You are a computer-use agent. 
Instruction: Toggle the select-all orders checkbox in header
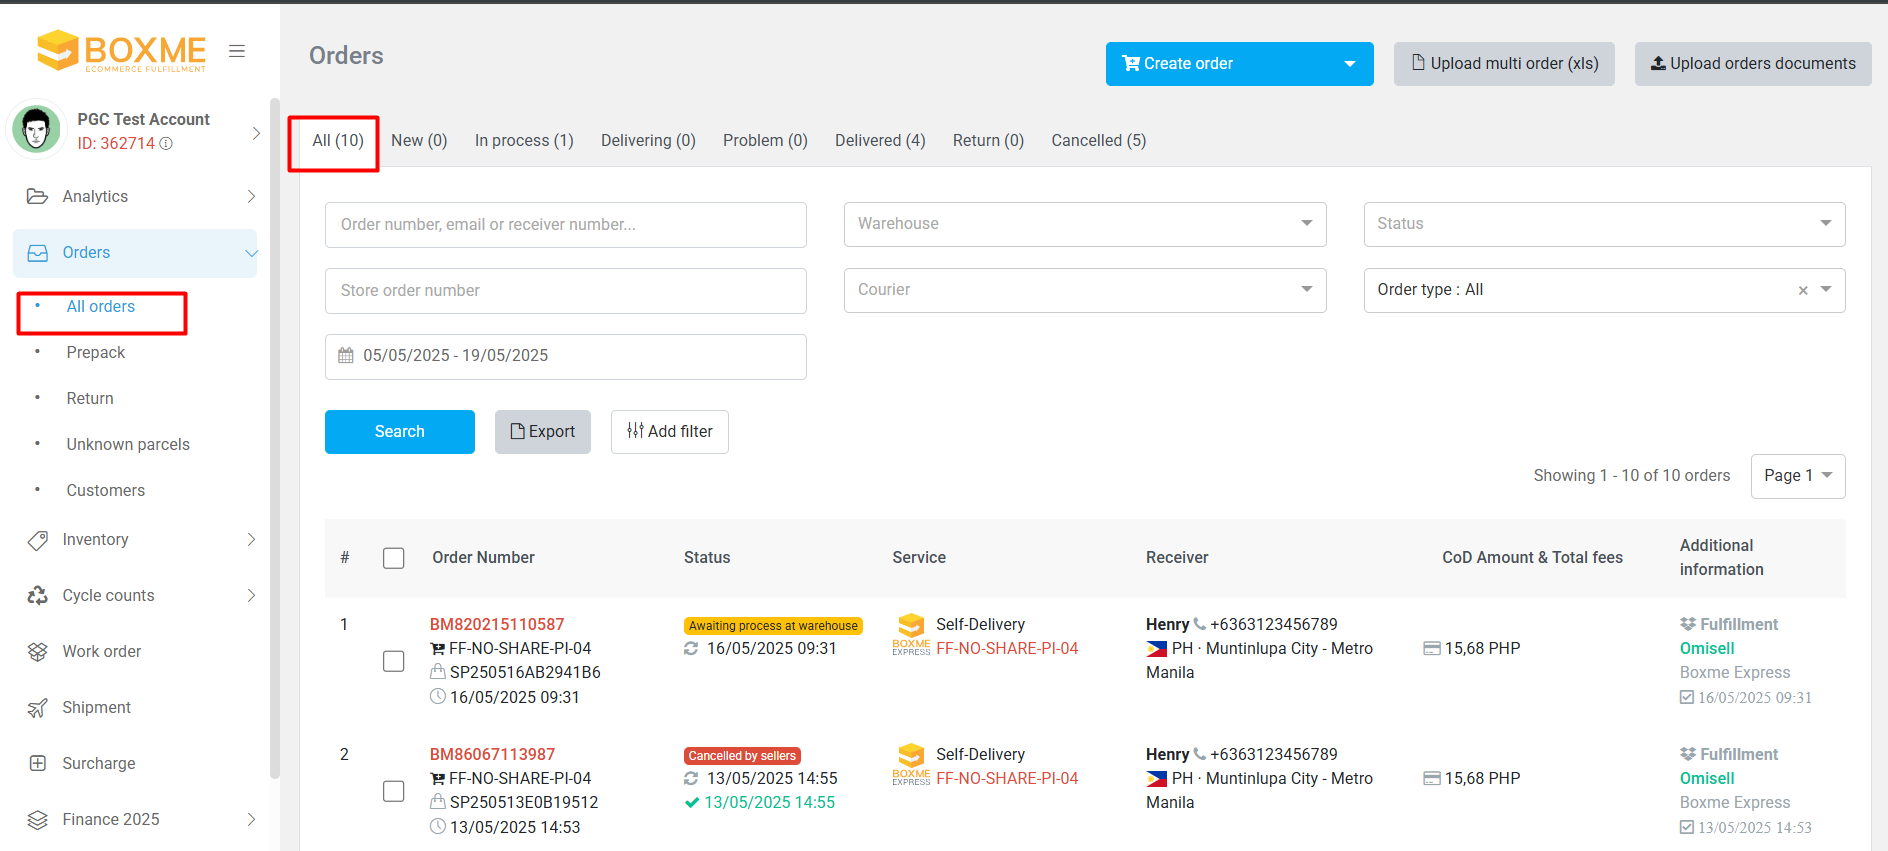point(394,558)
